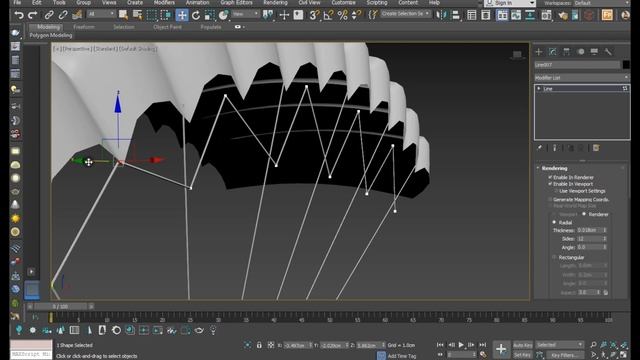Open the object color swatch beside the name field
The width and height of the screenshot is (640, 360).
coord(626,64)
